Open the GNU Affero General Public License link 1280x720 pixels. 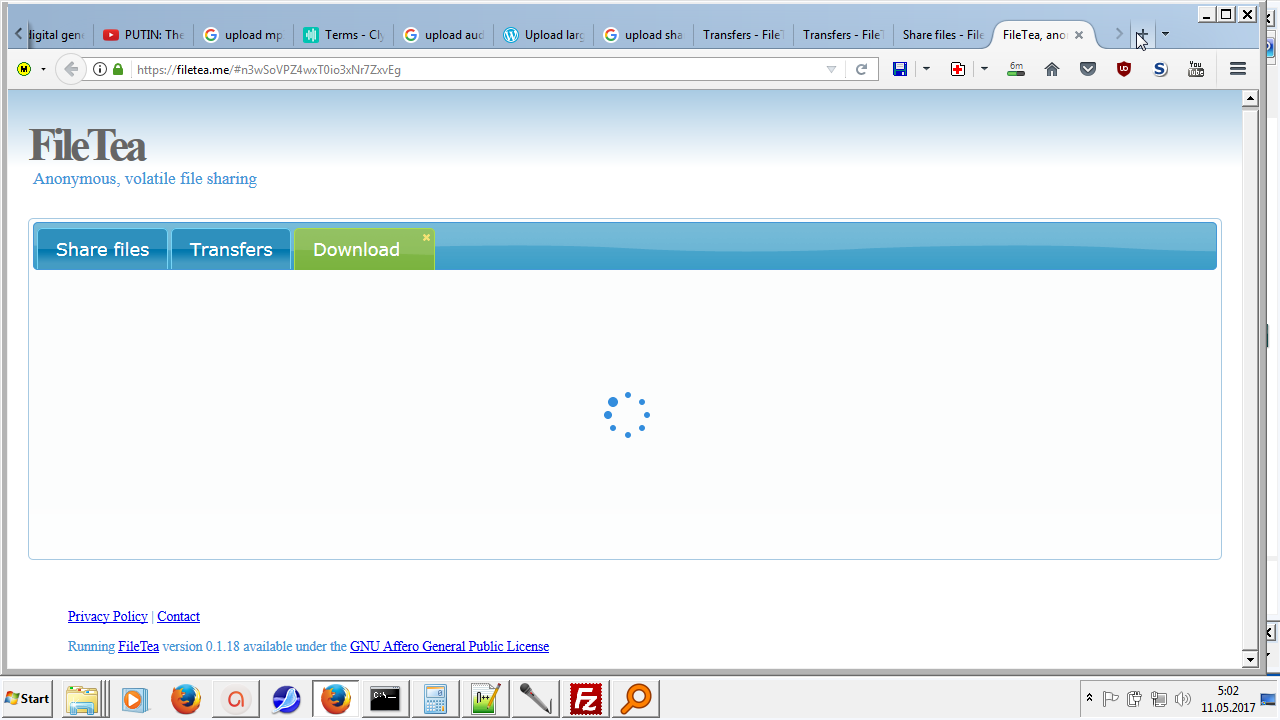tap(449, 647)
